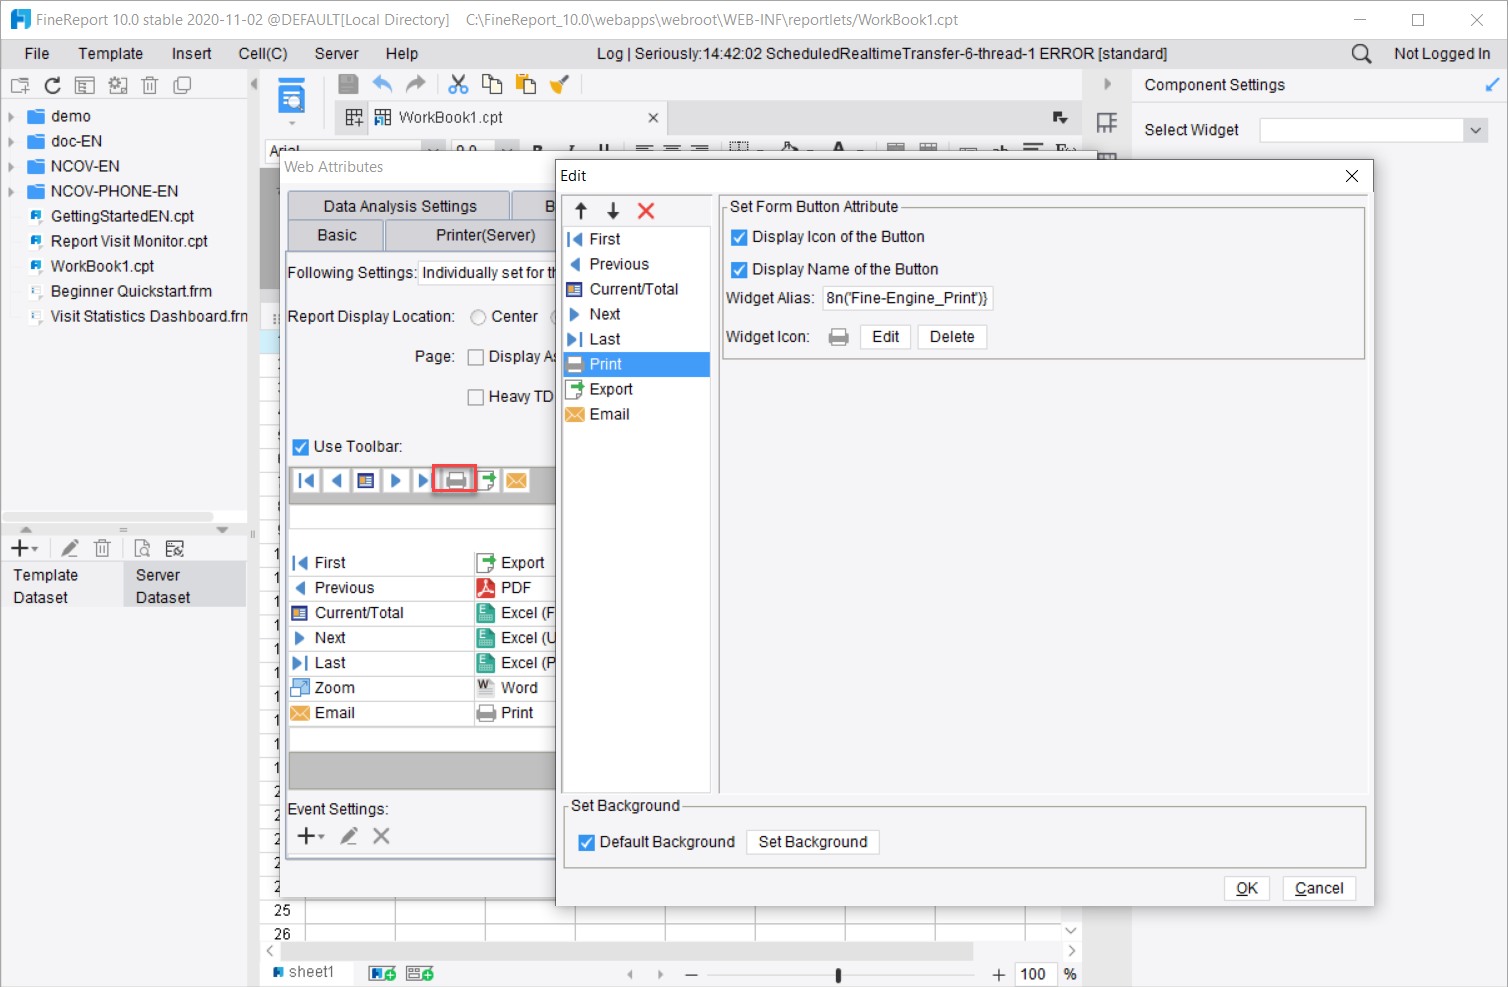Expand the doc-EN folder
The image size is (1508, 987).
11,141
